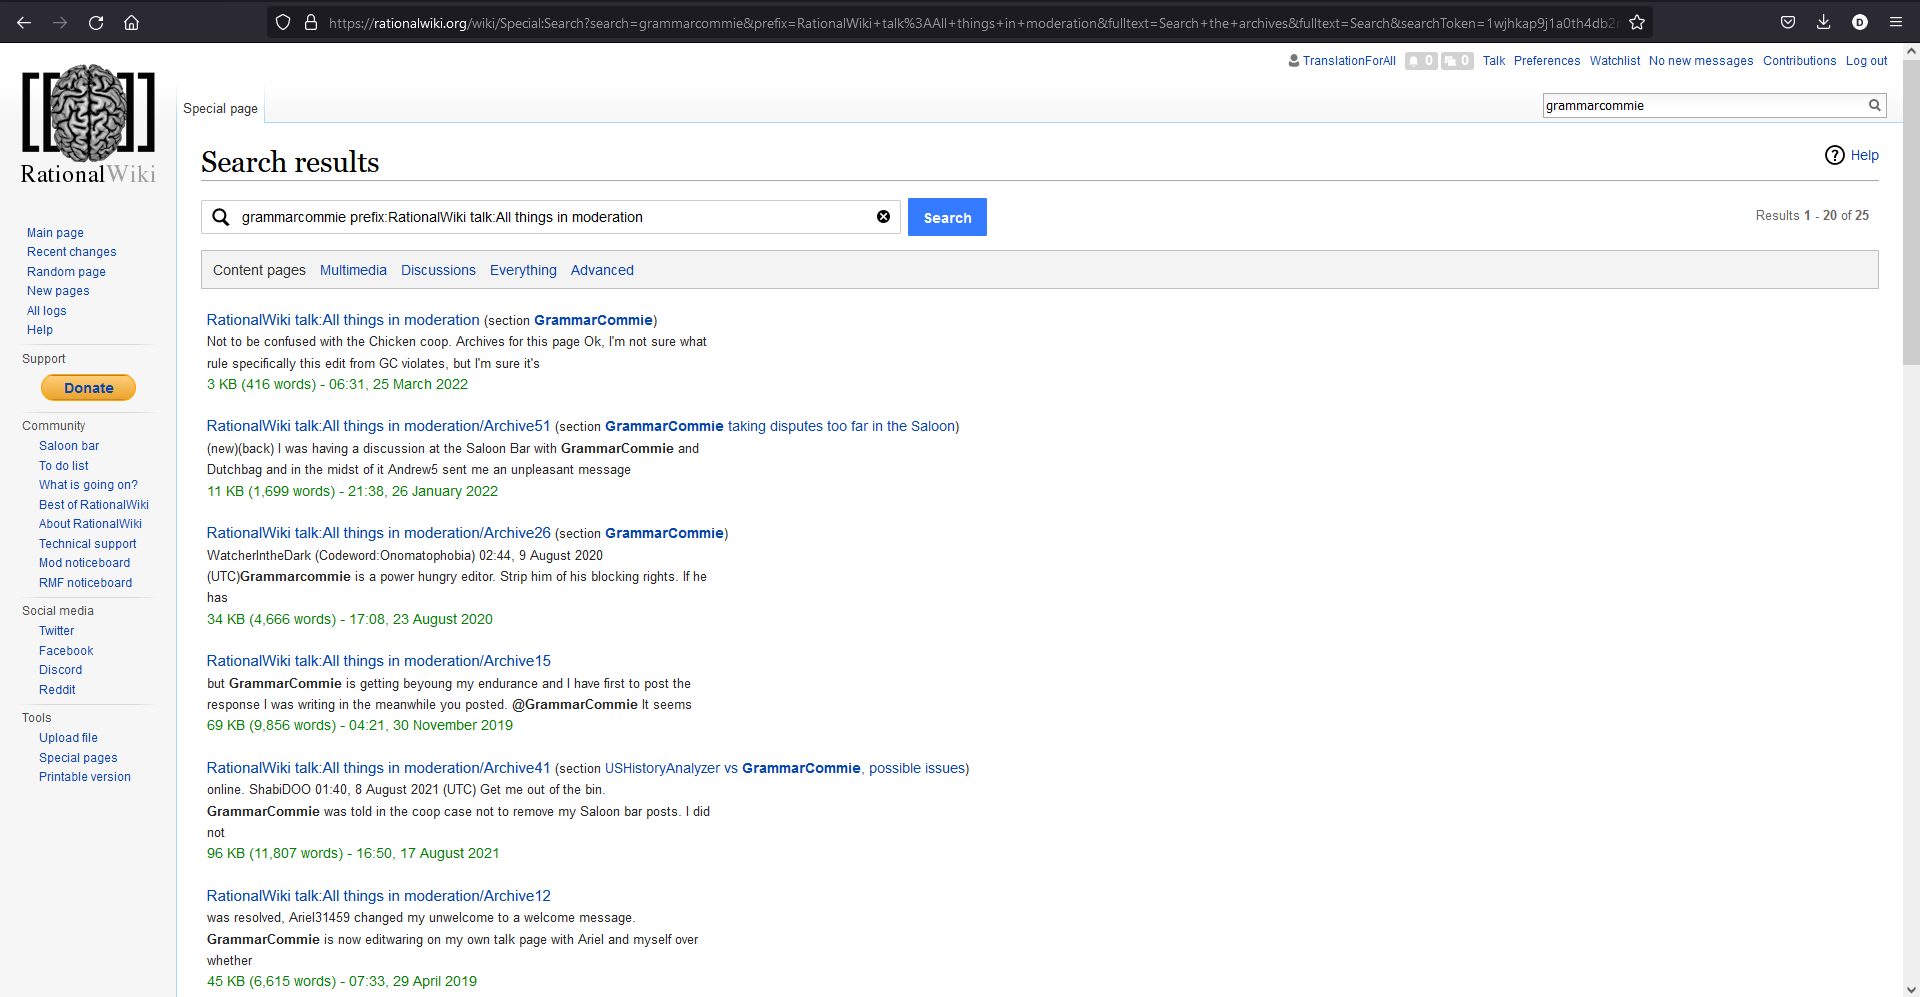Open the Archive51 search result
Viewport: 1920px width, 997px height.
pos(378,426)
